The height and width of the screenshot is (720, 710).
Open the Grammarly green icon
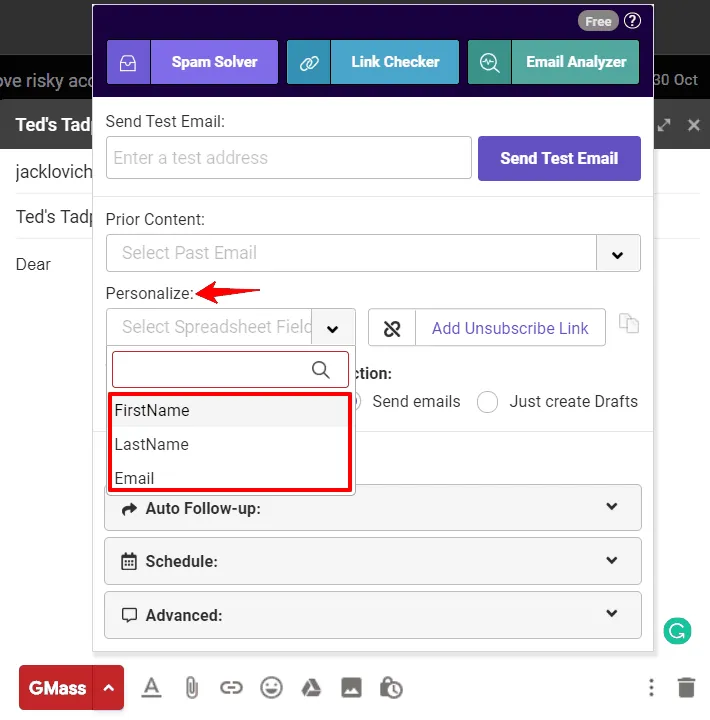point(677,631)
